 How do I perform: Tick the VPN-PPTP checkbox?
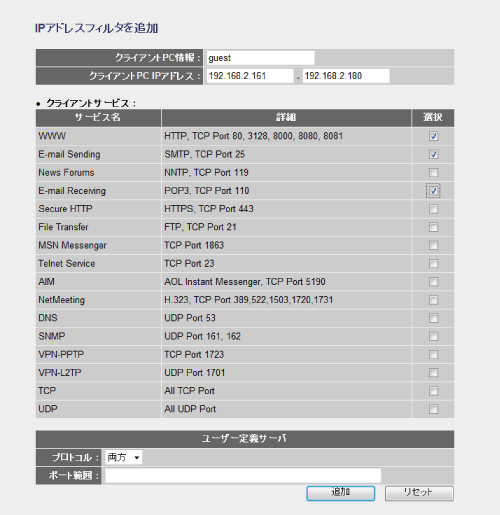pos(433,354)
